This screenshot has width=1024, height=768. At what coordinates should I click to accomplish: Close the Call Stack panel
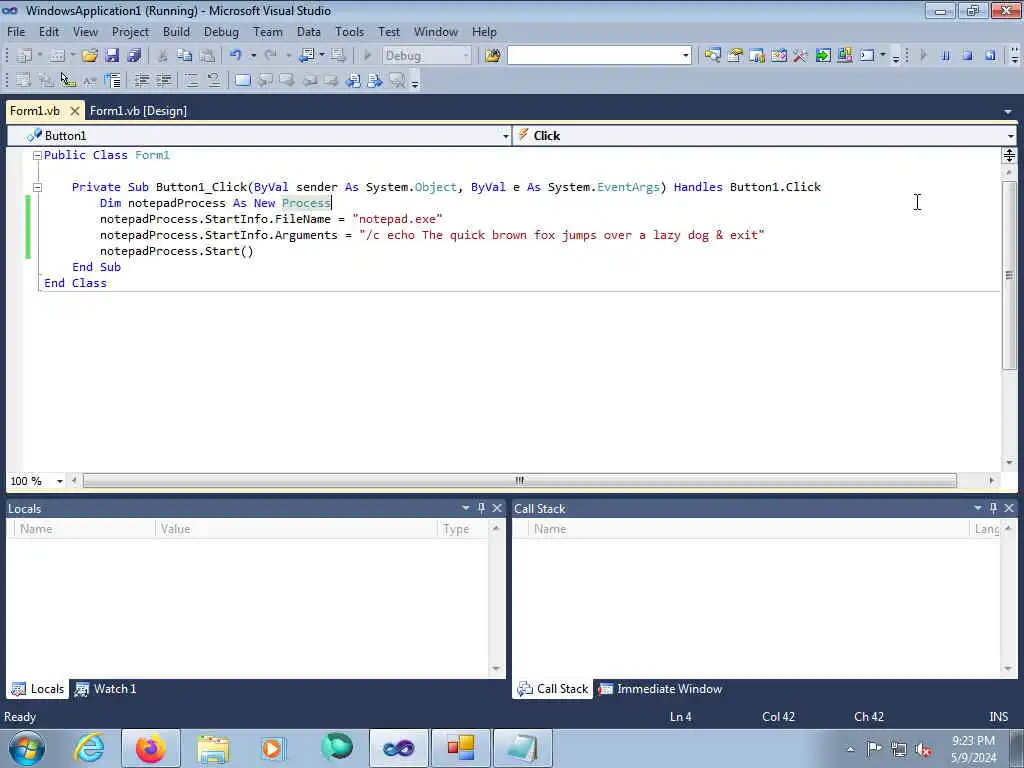[1009, 508]
